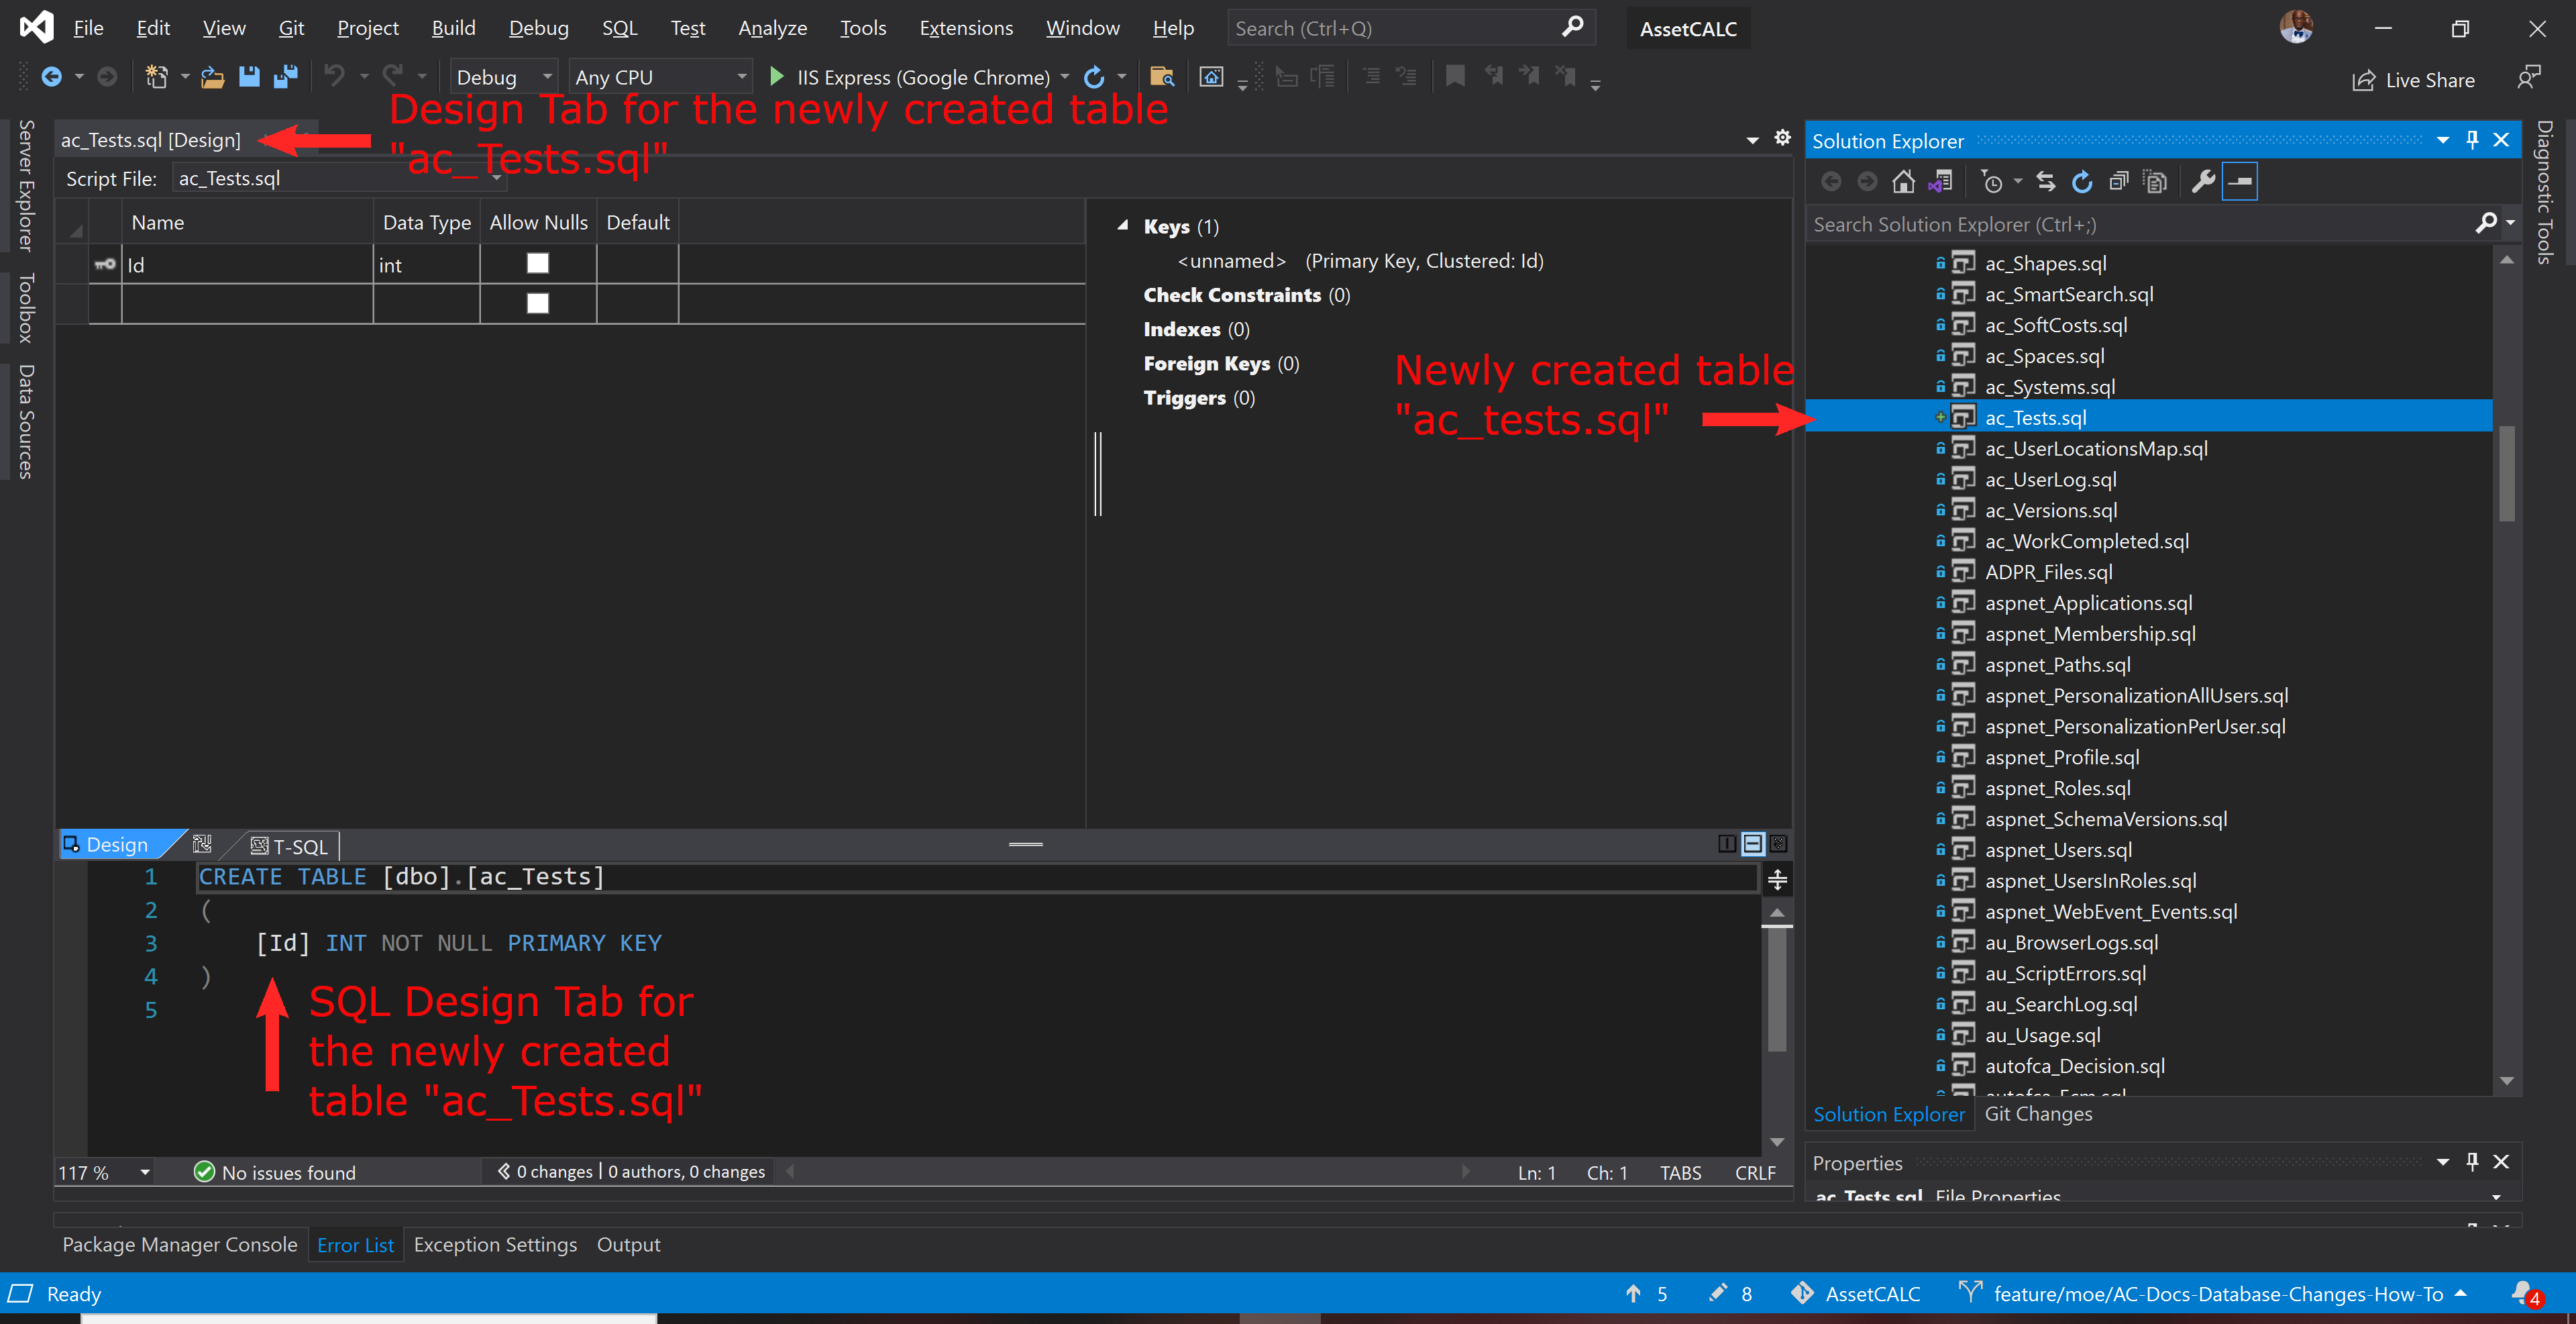Expand the Solution Explorer search options arrow

click(2510, 223)
